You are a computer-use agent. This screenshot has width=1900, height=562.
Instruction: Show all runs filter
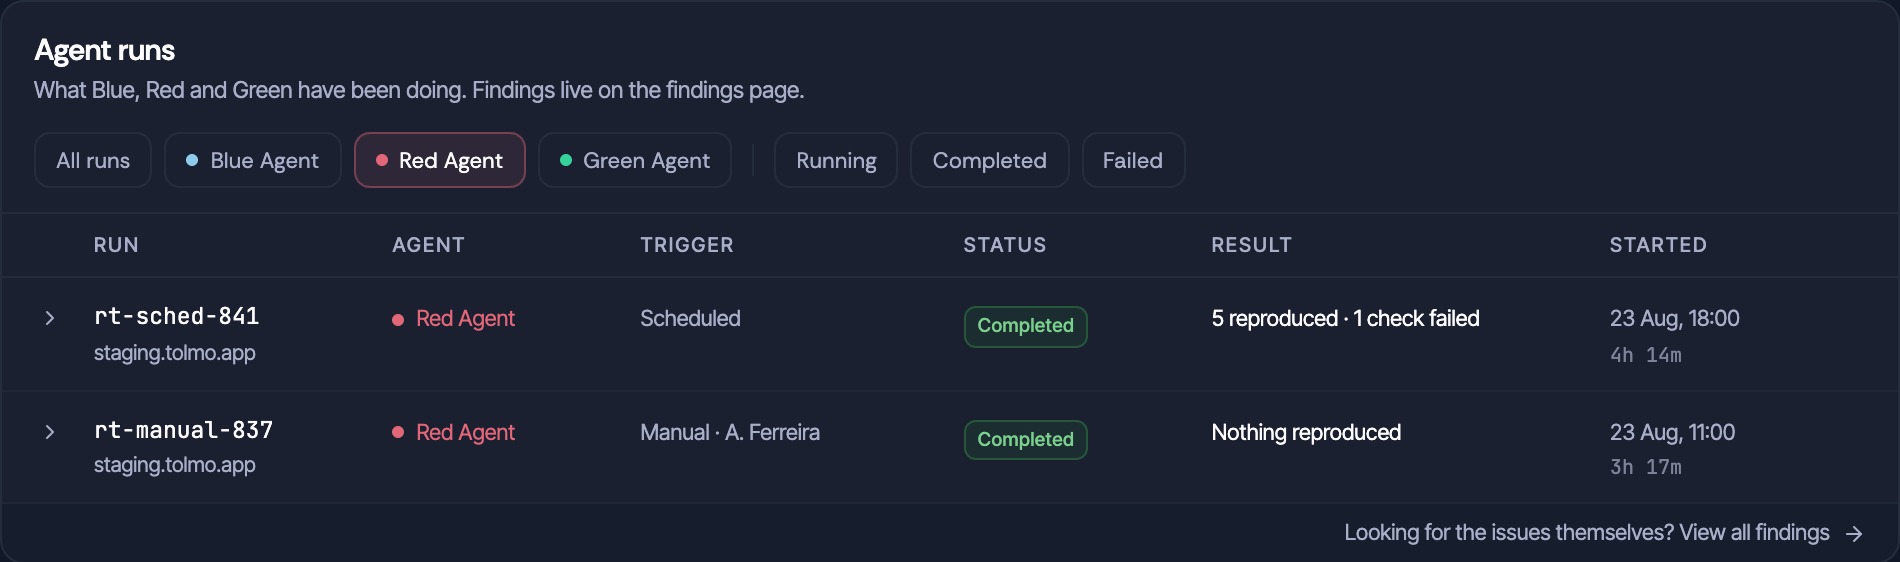click(93, 160)
